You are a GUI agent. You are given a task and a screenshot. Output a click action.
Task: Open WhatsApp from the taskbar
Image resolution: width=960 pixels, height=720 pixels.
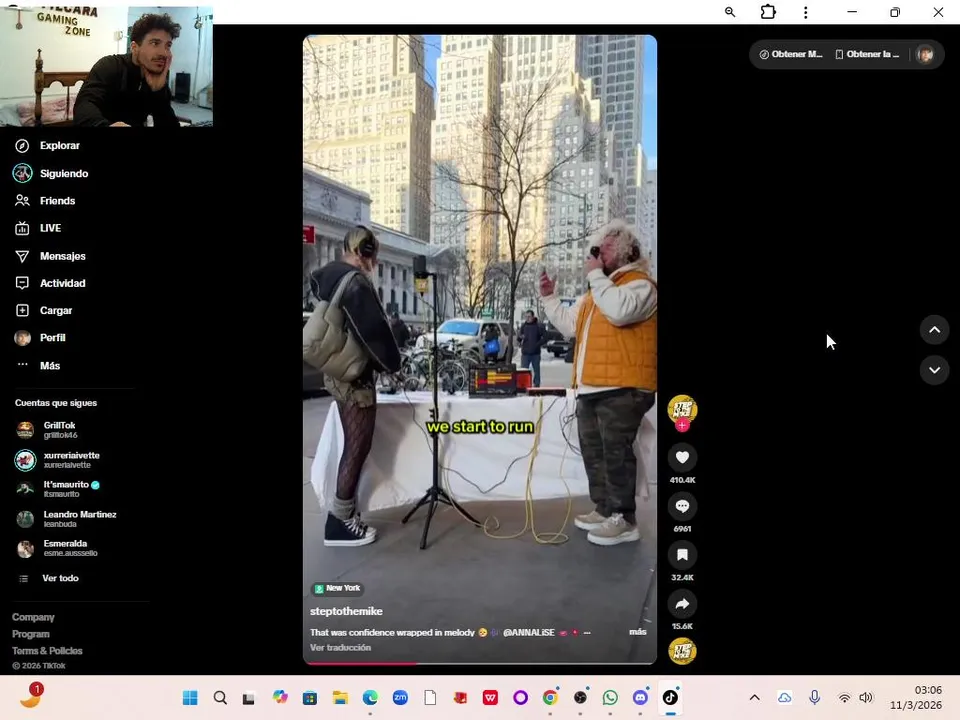[x=610, y=697]
